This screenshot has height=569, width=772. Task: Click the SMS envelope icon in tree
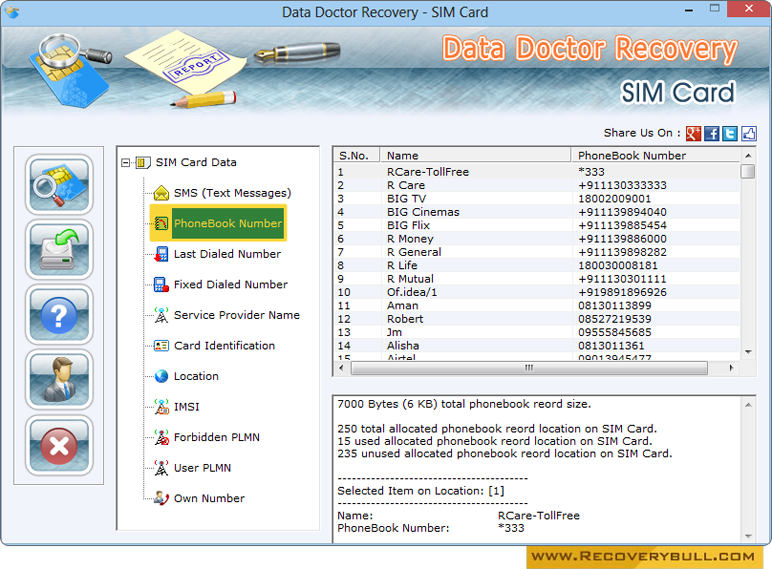pyautogui.click(x=161, y=193)
